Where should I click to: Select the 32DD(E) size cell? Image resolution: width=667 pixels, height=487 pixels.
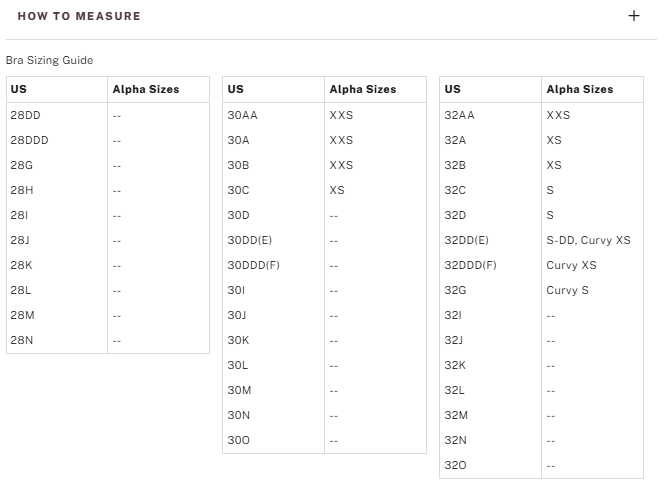tap(466, 240)
